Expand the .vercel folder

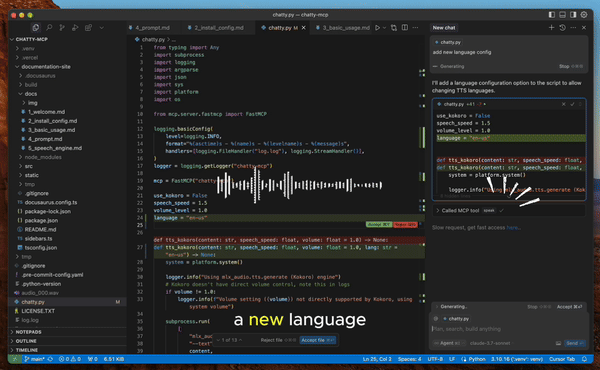67,57
